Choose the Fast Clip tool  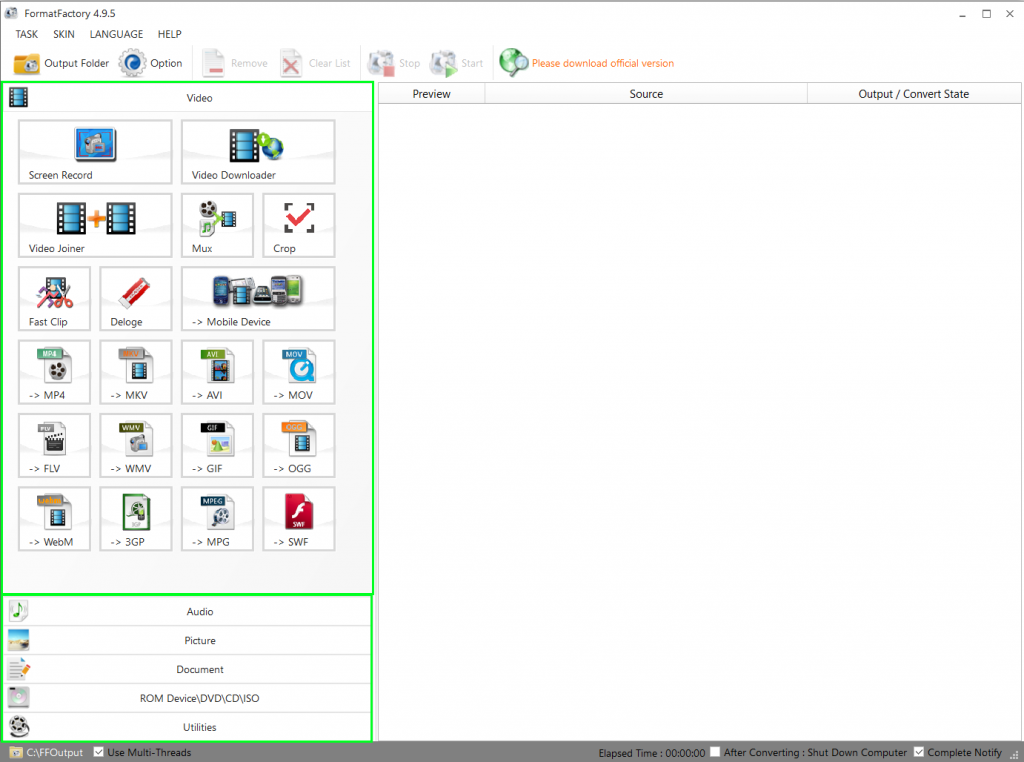pos(54,298)
